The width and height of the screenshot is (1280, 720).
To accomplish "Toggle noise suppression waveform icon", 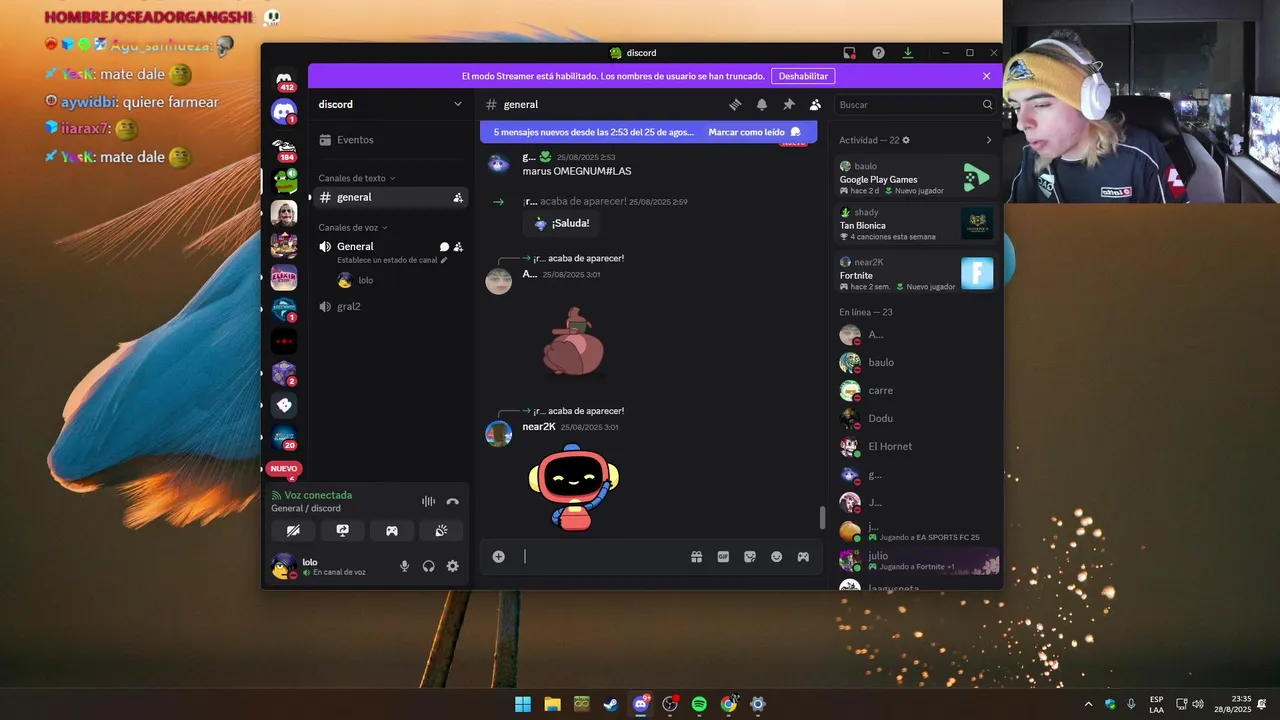I will point(428,502).
